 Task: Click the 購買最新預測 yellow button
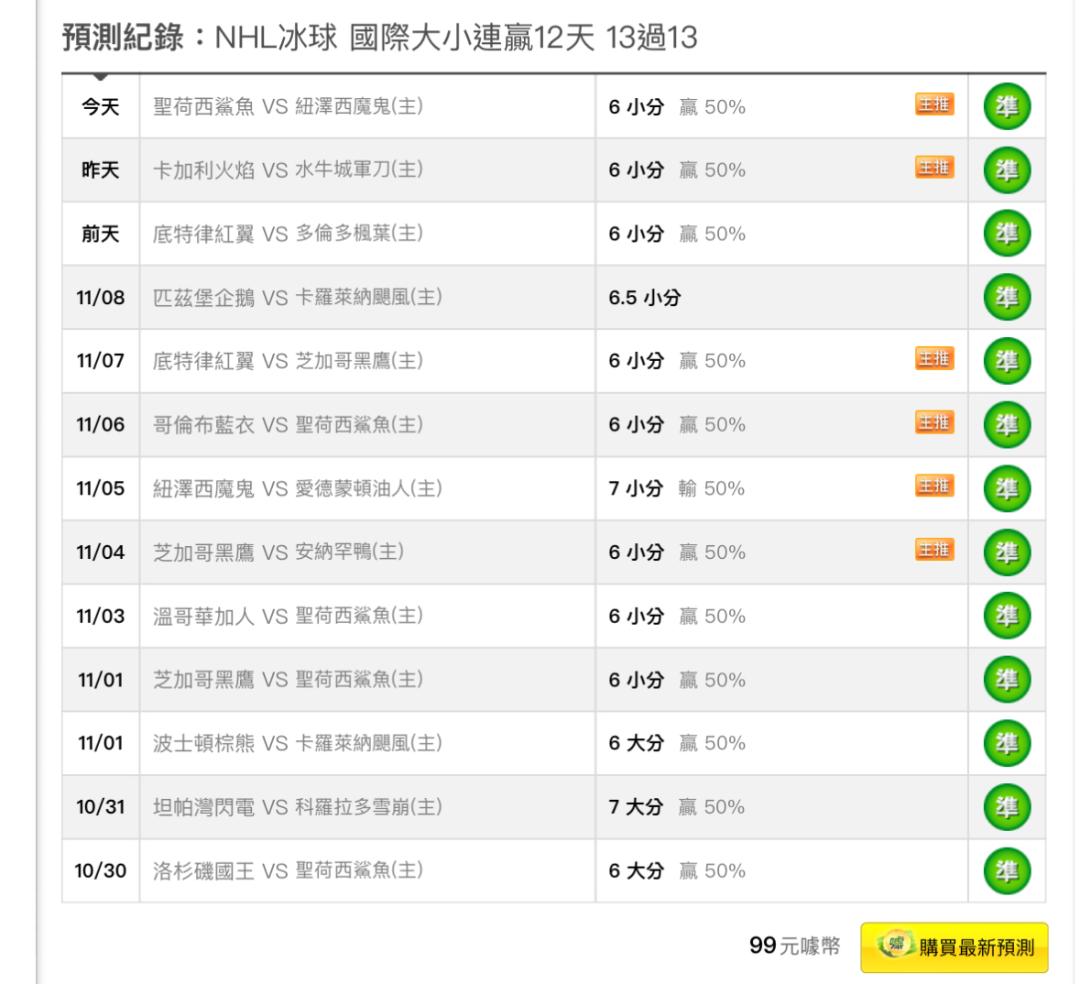[954, 948]
